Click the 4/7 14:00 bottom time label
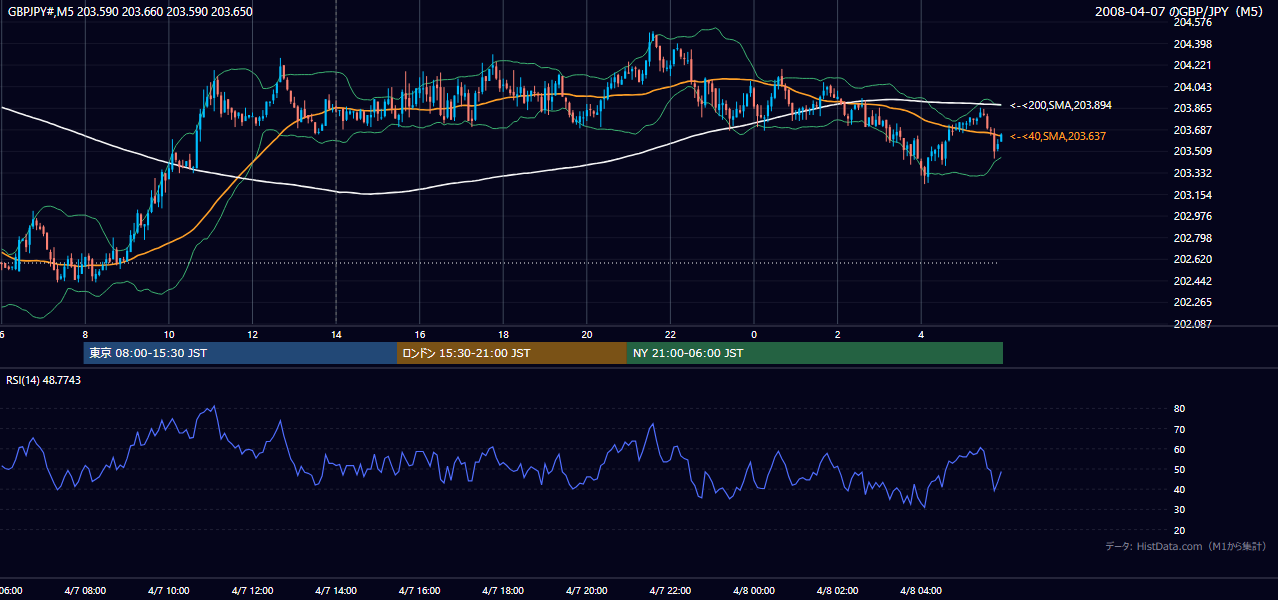 point(337,591)
